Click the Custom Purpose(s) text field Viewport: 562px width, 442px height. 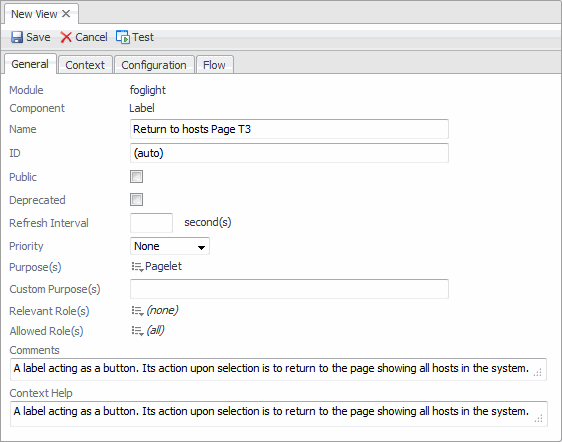tap(289, 289)
